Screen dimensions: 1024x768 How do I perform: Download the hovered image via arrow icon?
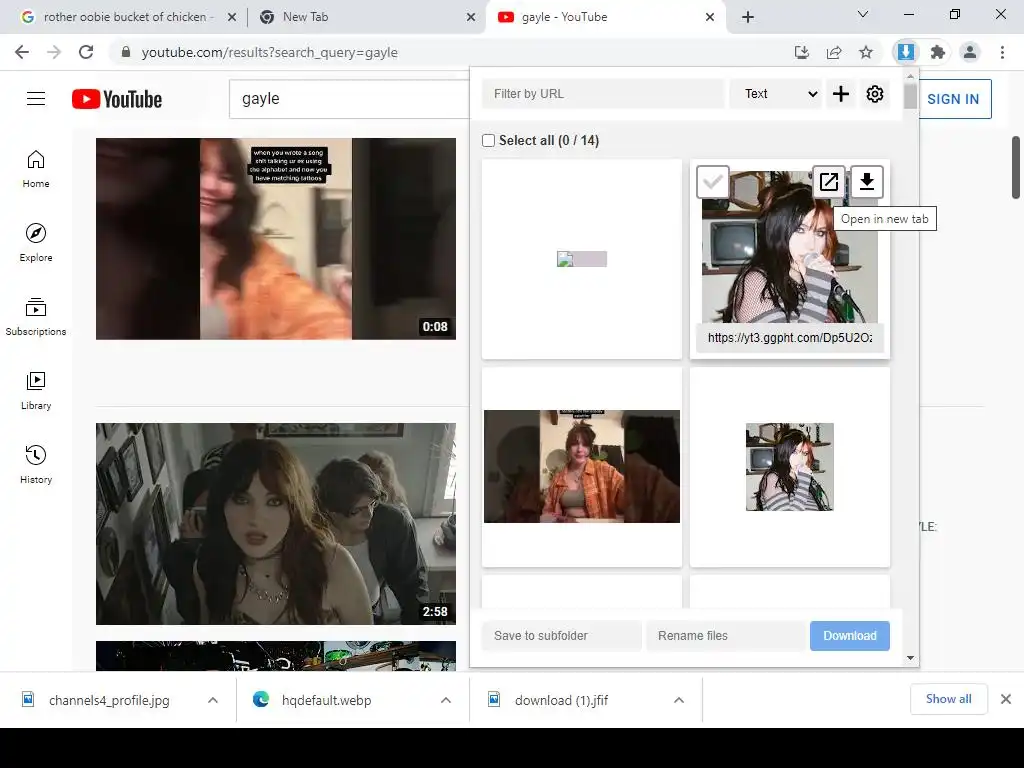click(867, 182)
